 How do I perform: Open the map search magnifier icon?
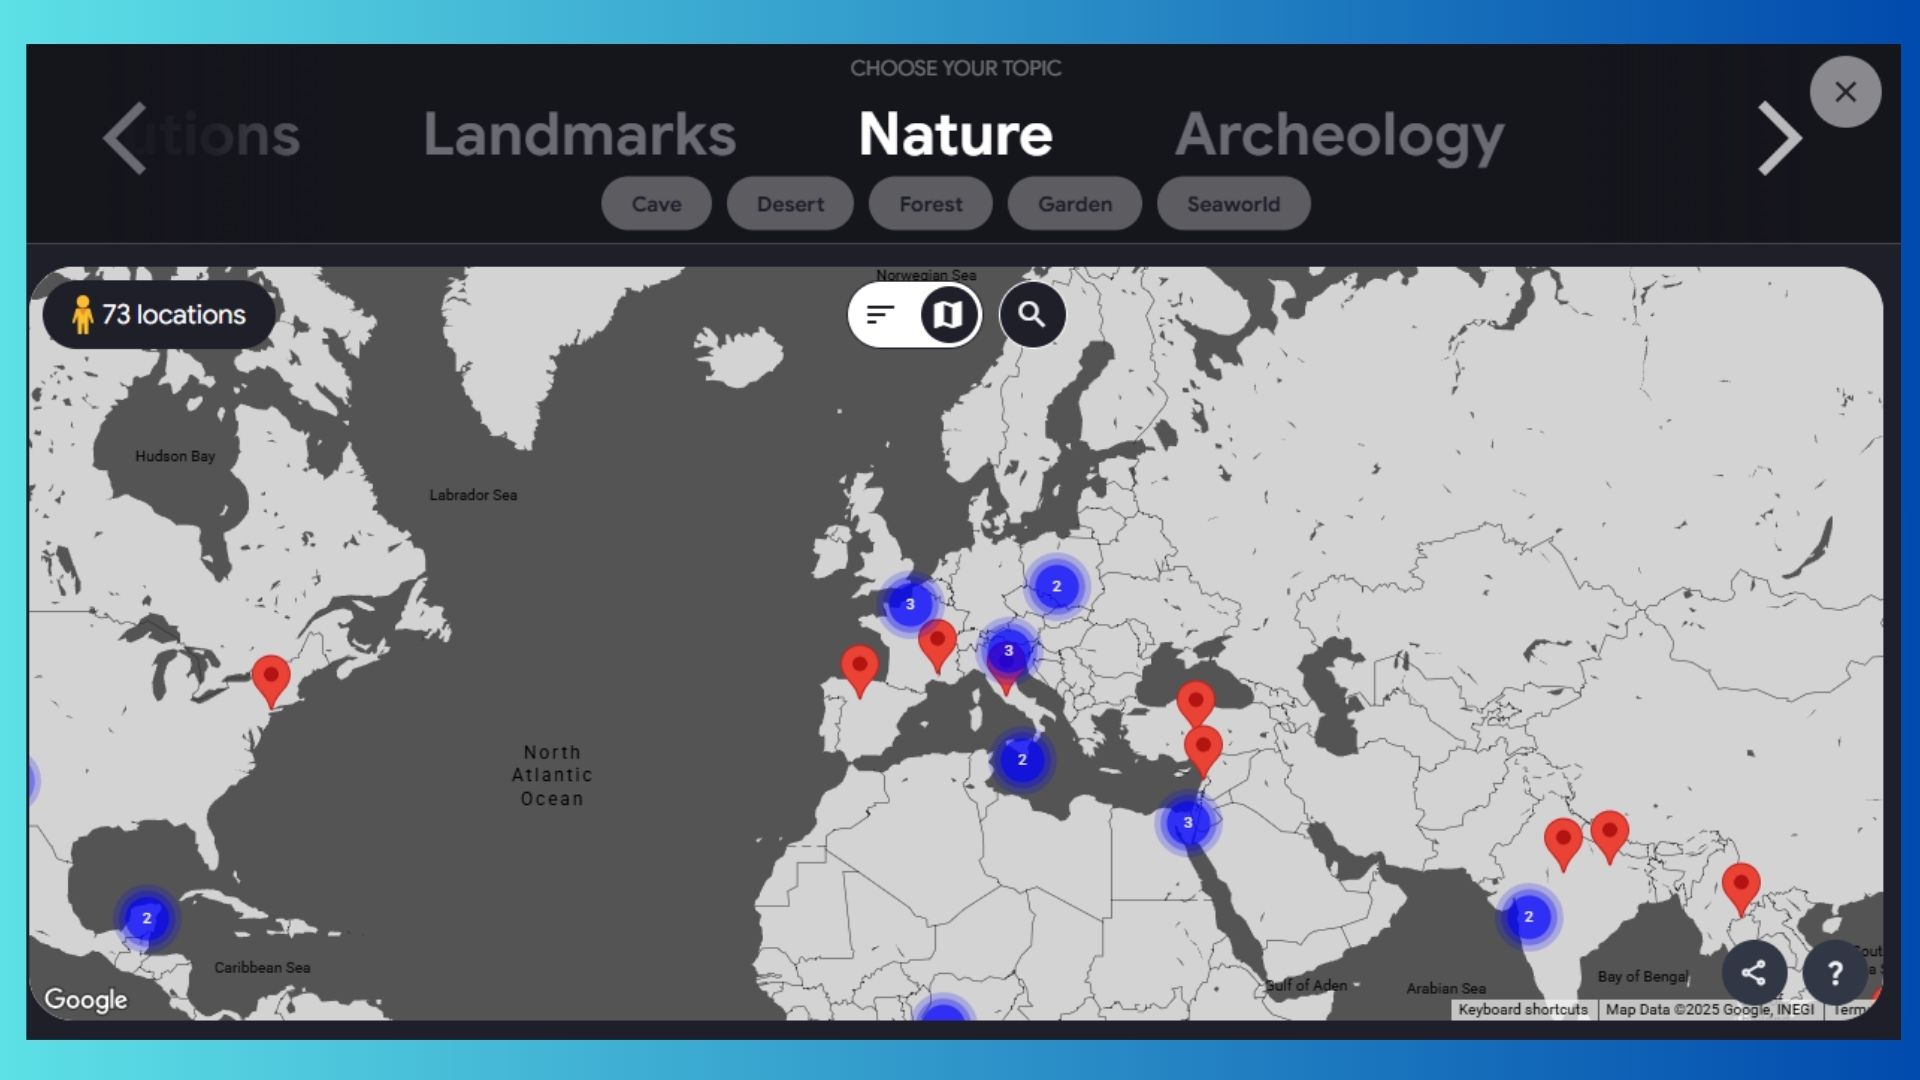[1031, 315]
